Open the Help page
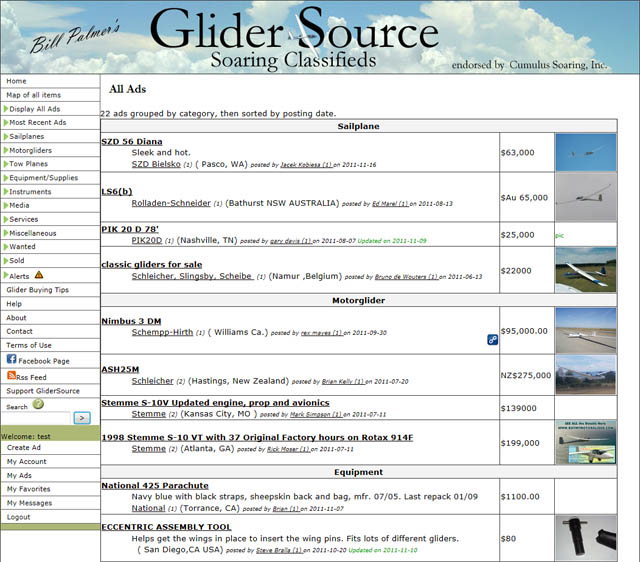 (14, 304)
